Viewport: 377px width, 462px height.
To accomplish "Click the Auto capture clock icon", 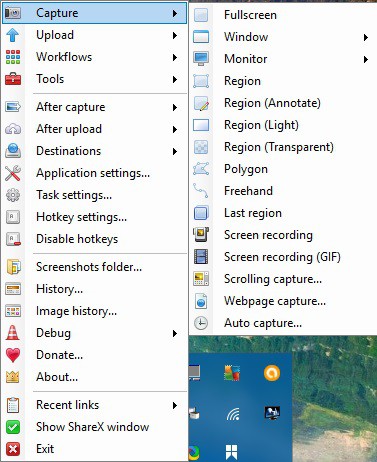I will pos(201,323).
